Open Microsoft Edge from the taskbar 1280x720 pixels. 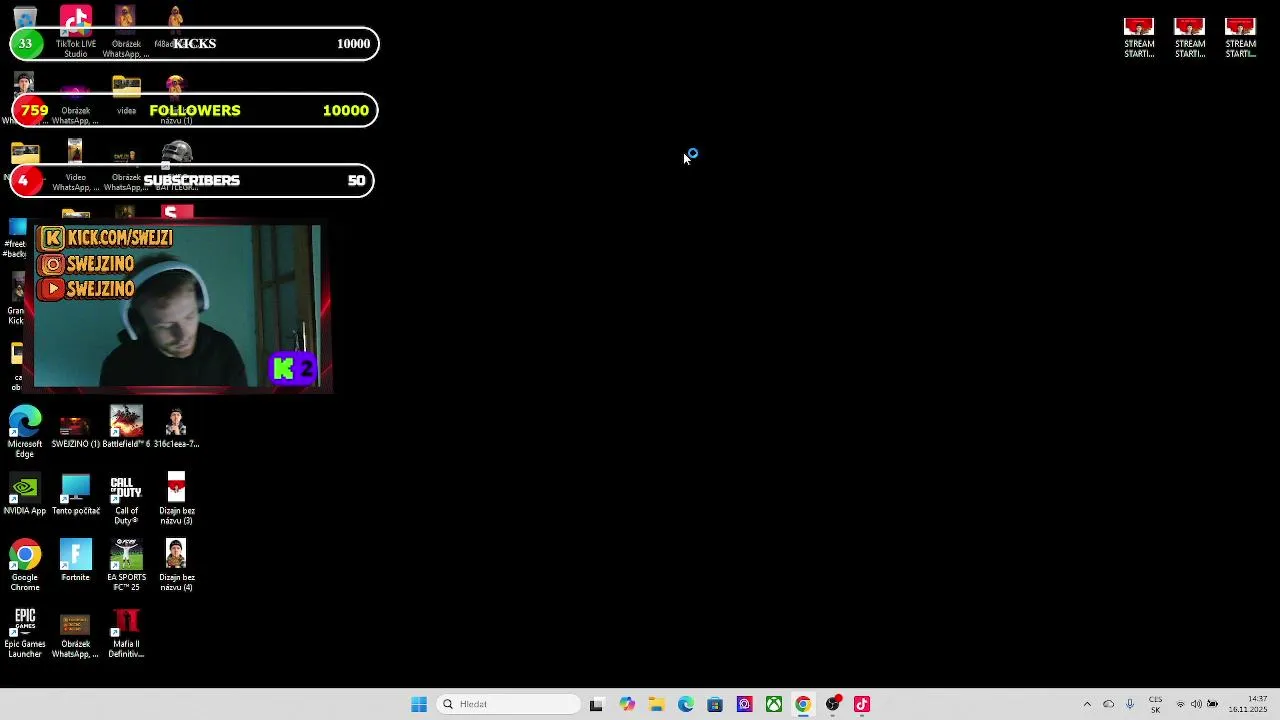[685, 704]
